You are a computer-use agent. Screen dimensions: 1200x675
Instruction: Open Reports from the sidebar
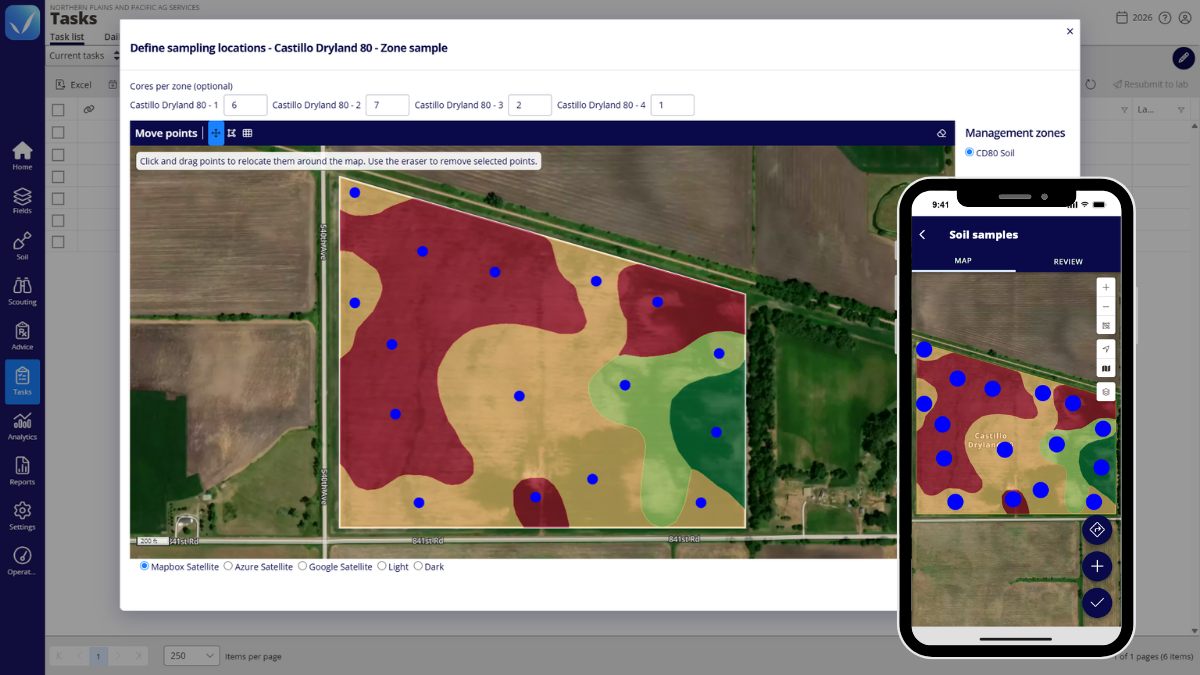pyautogui.click(x=22, y=471)
